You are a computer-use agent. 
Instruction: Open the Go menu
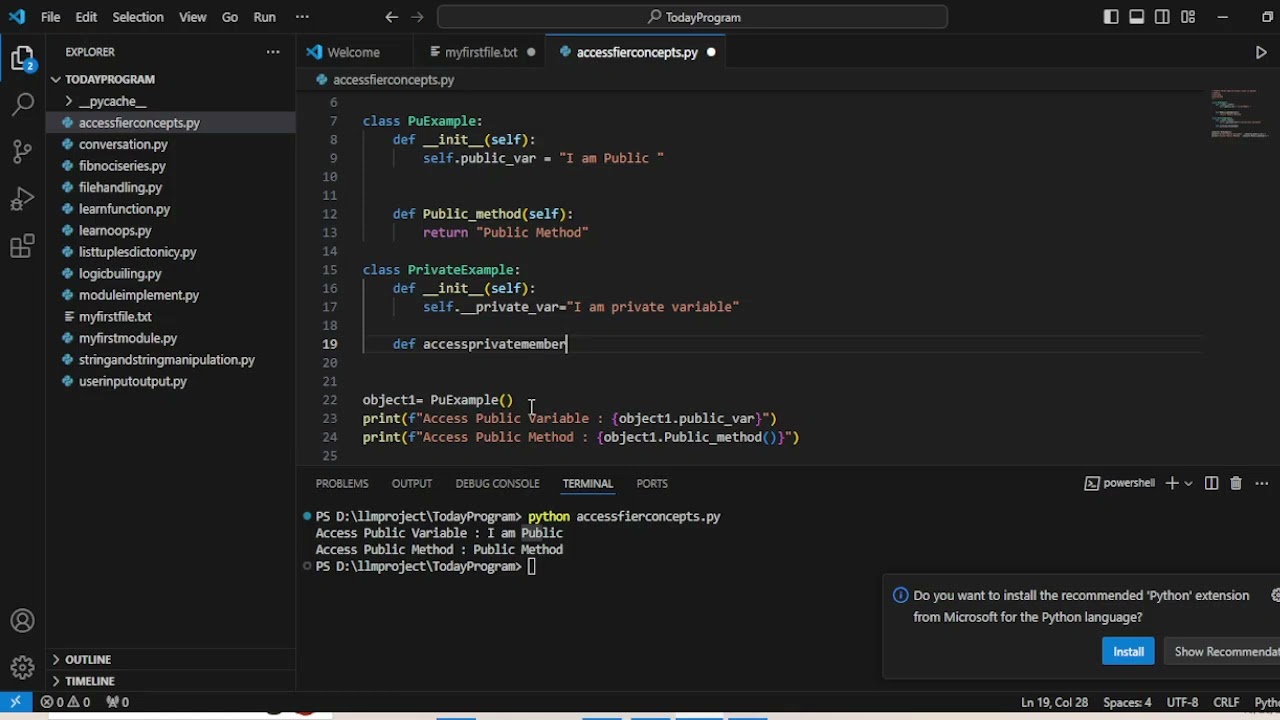point(230,17)
